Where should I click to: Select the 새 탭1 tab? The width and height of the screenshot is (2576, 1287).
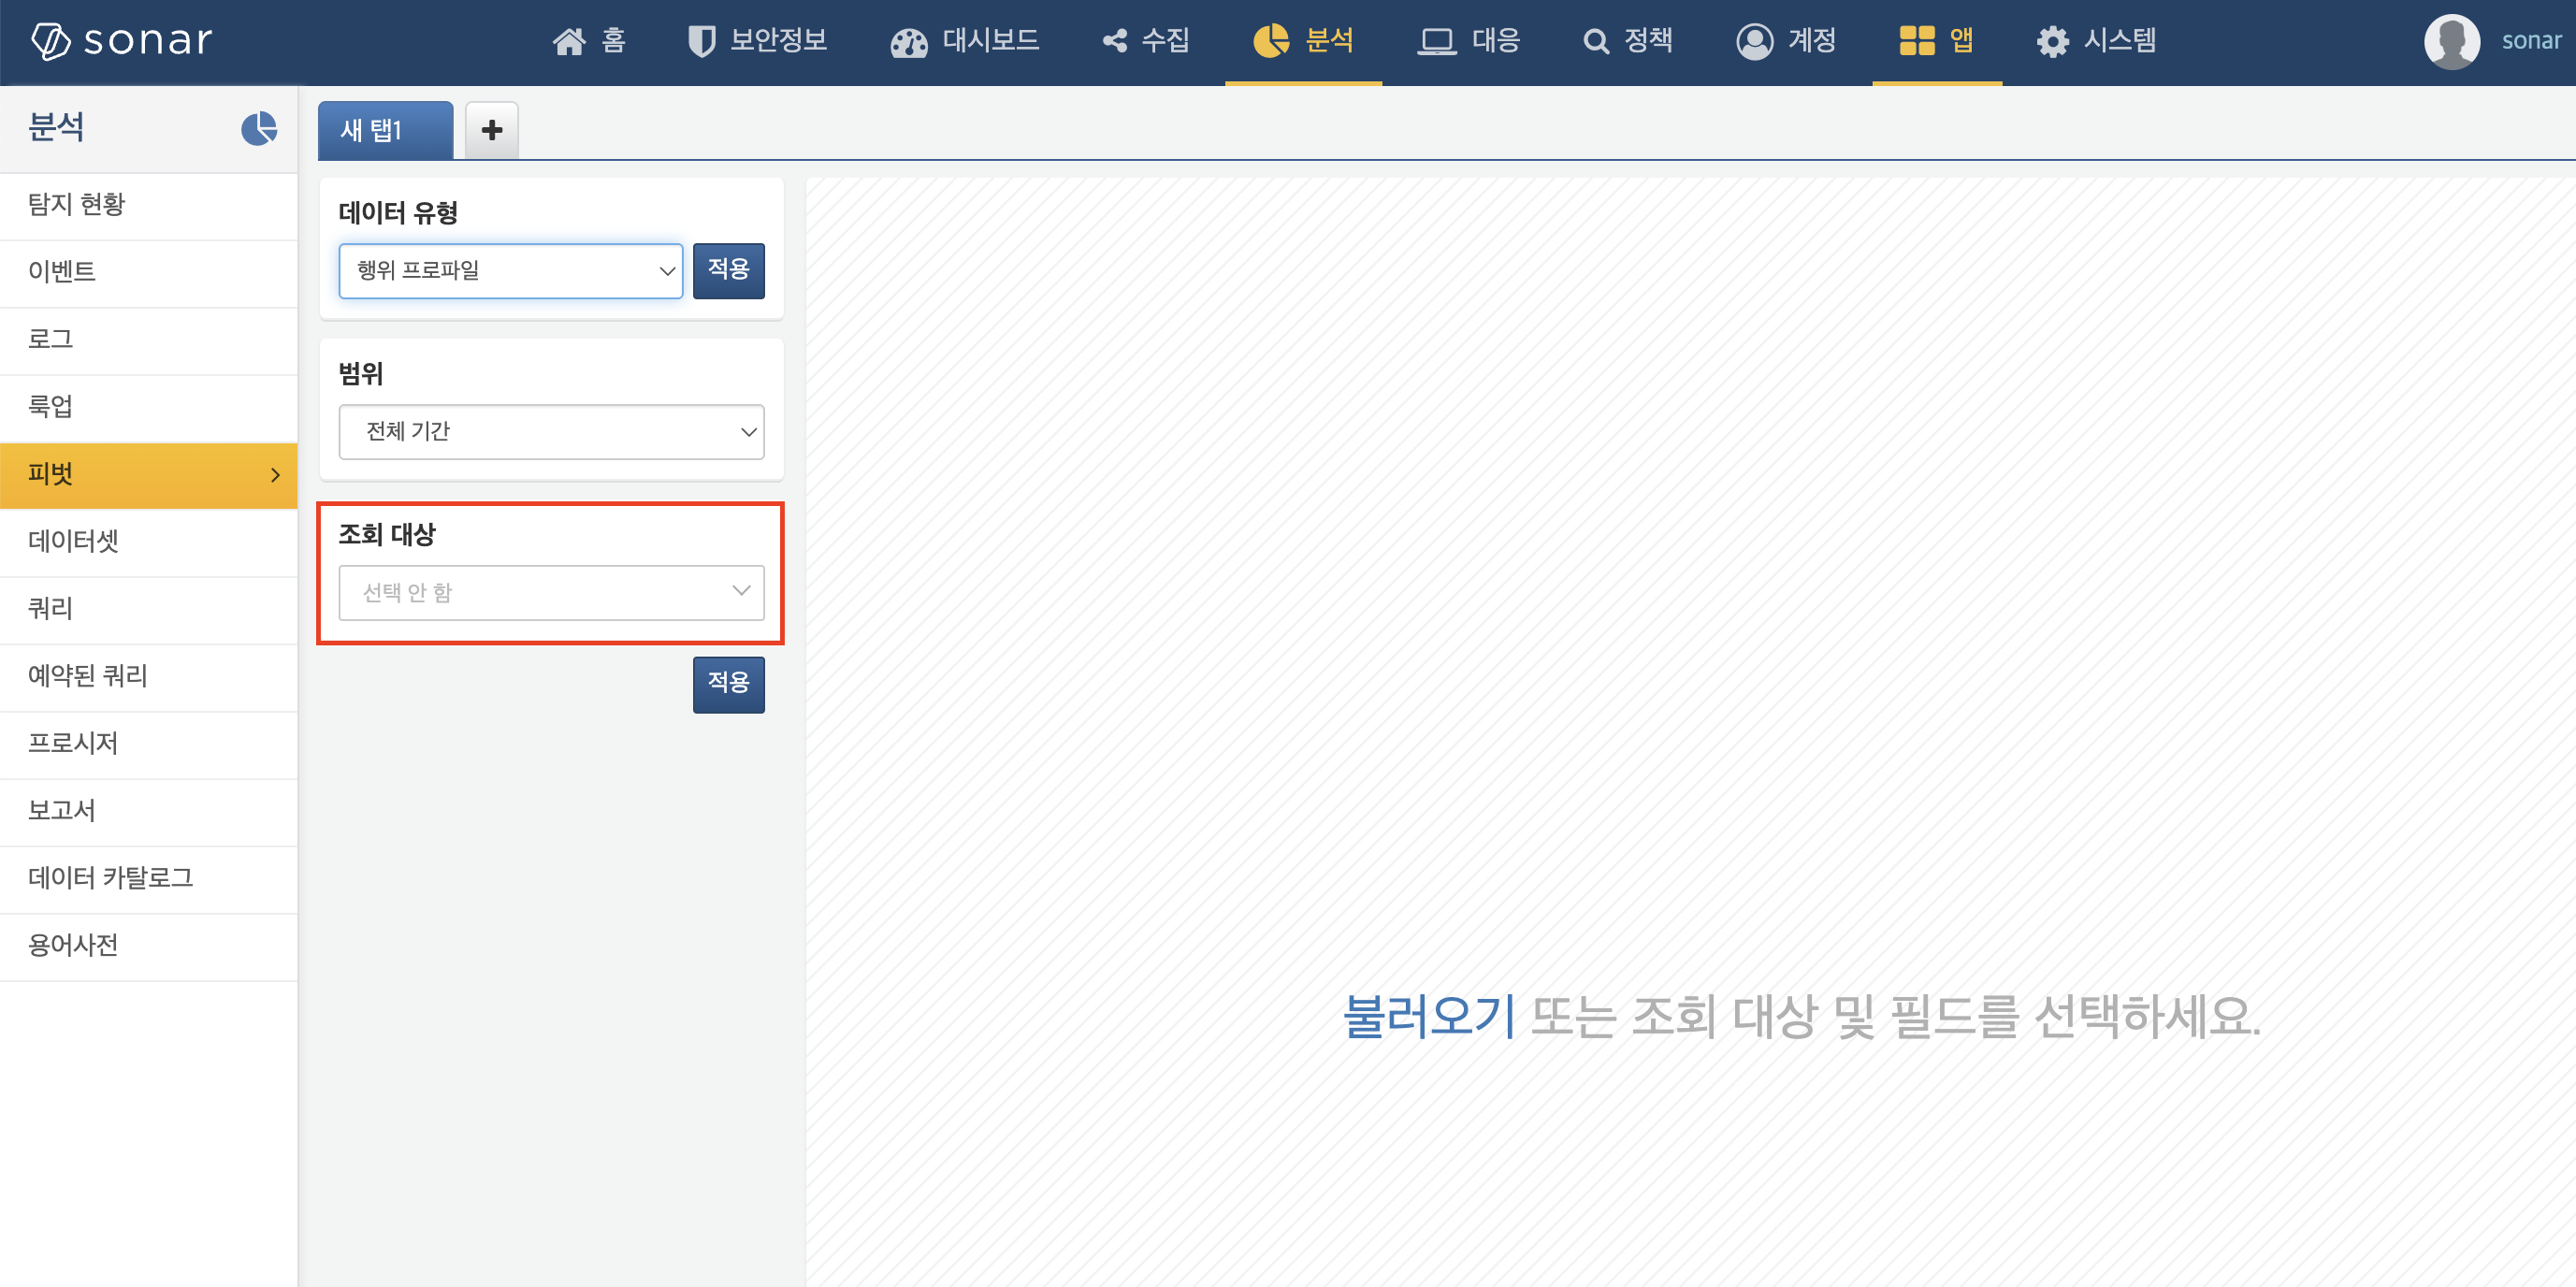[385, 130]
